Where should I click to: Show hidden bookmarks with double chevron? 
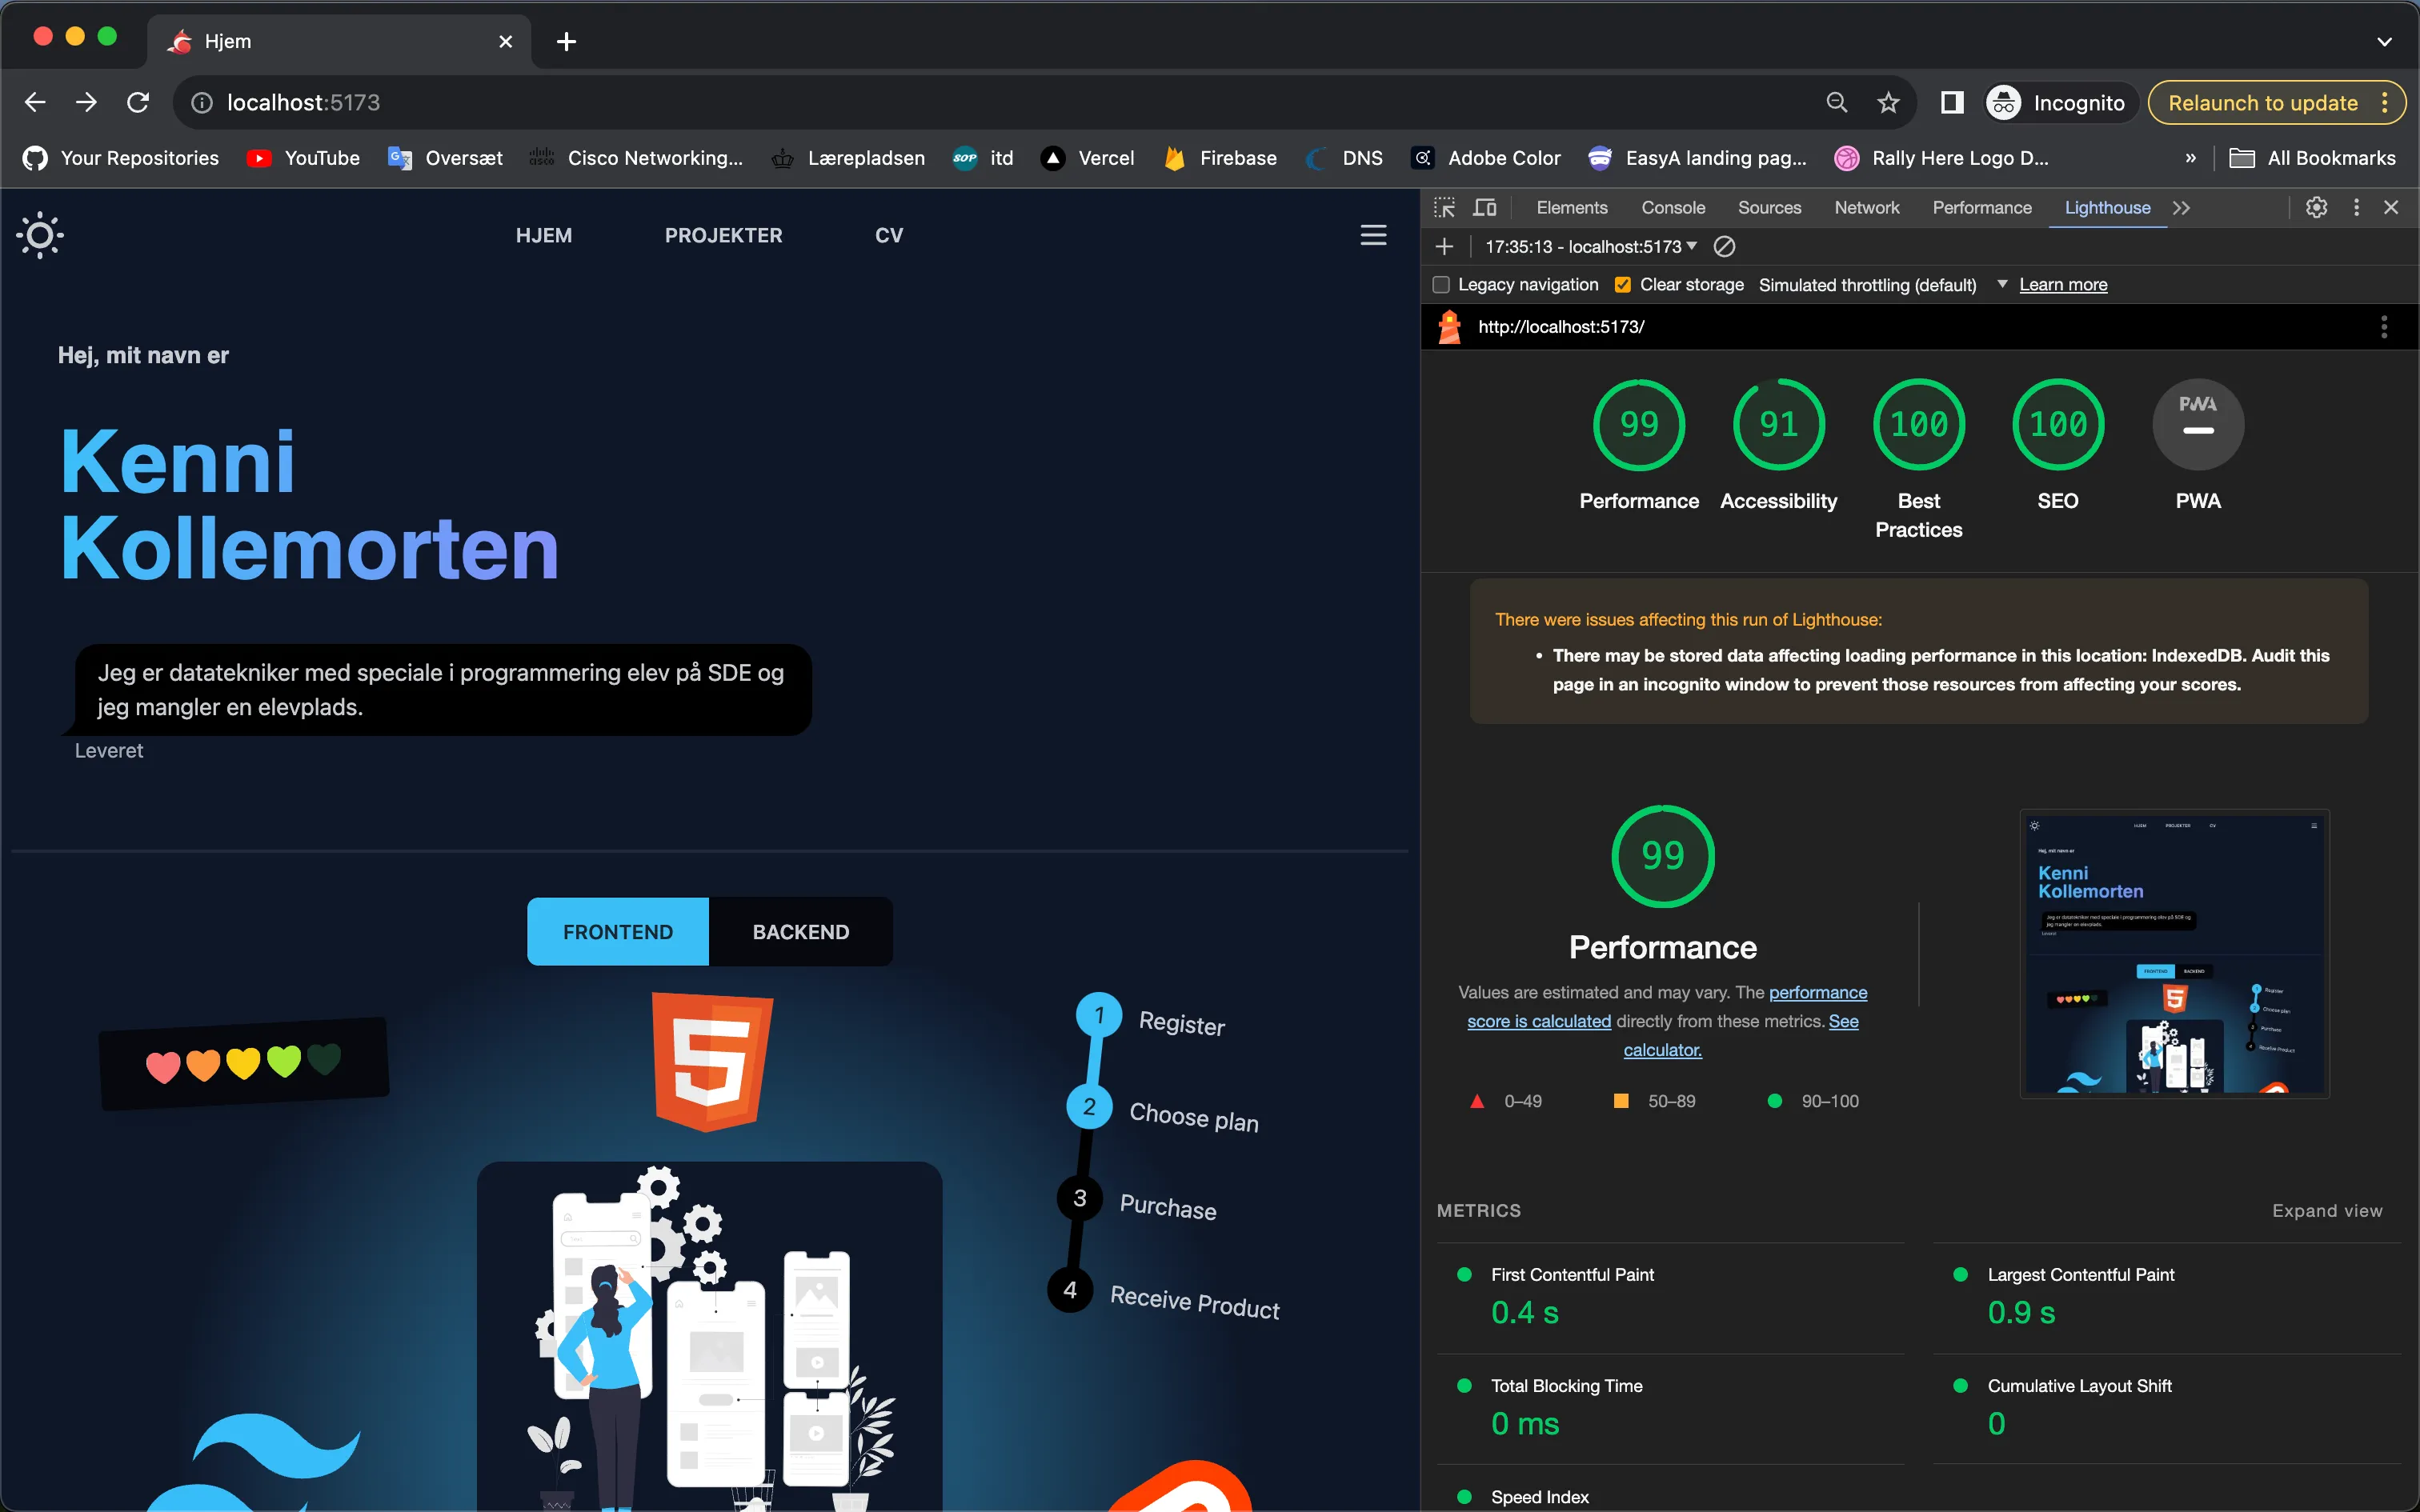click(x=2190, y=158)
